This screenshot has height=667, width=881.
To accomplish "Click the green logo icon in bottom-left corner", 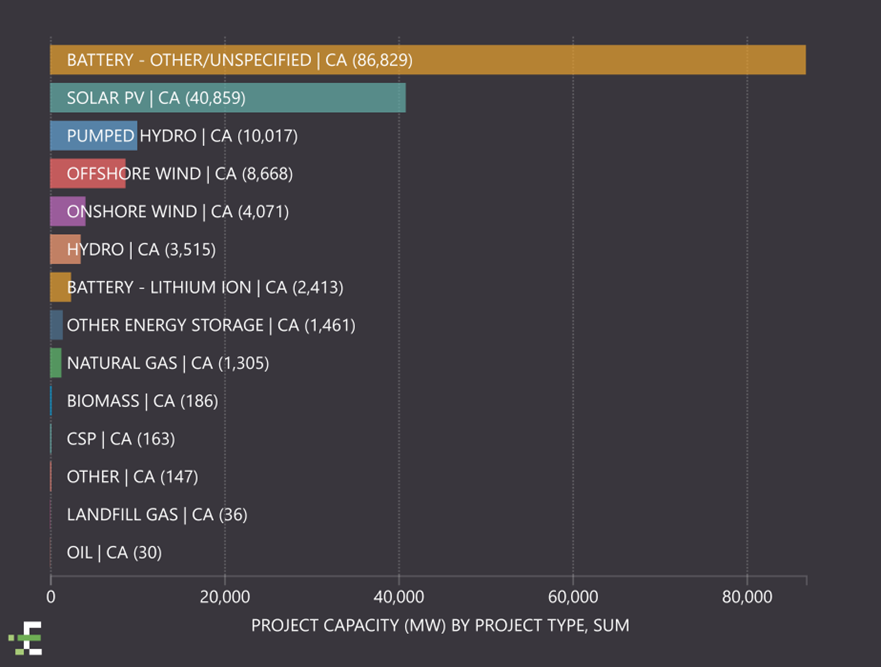I will (27, 637).
